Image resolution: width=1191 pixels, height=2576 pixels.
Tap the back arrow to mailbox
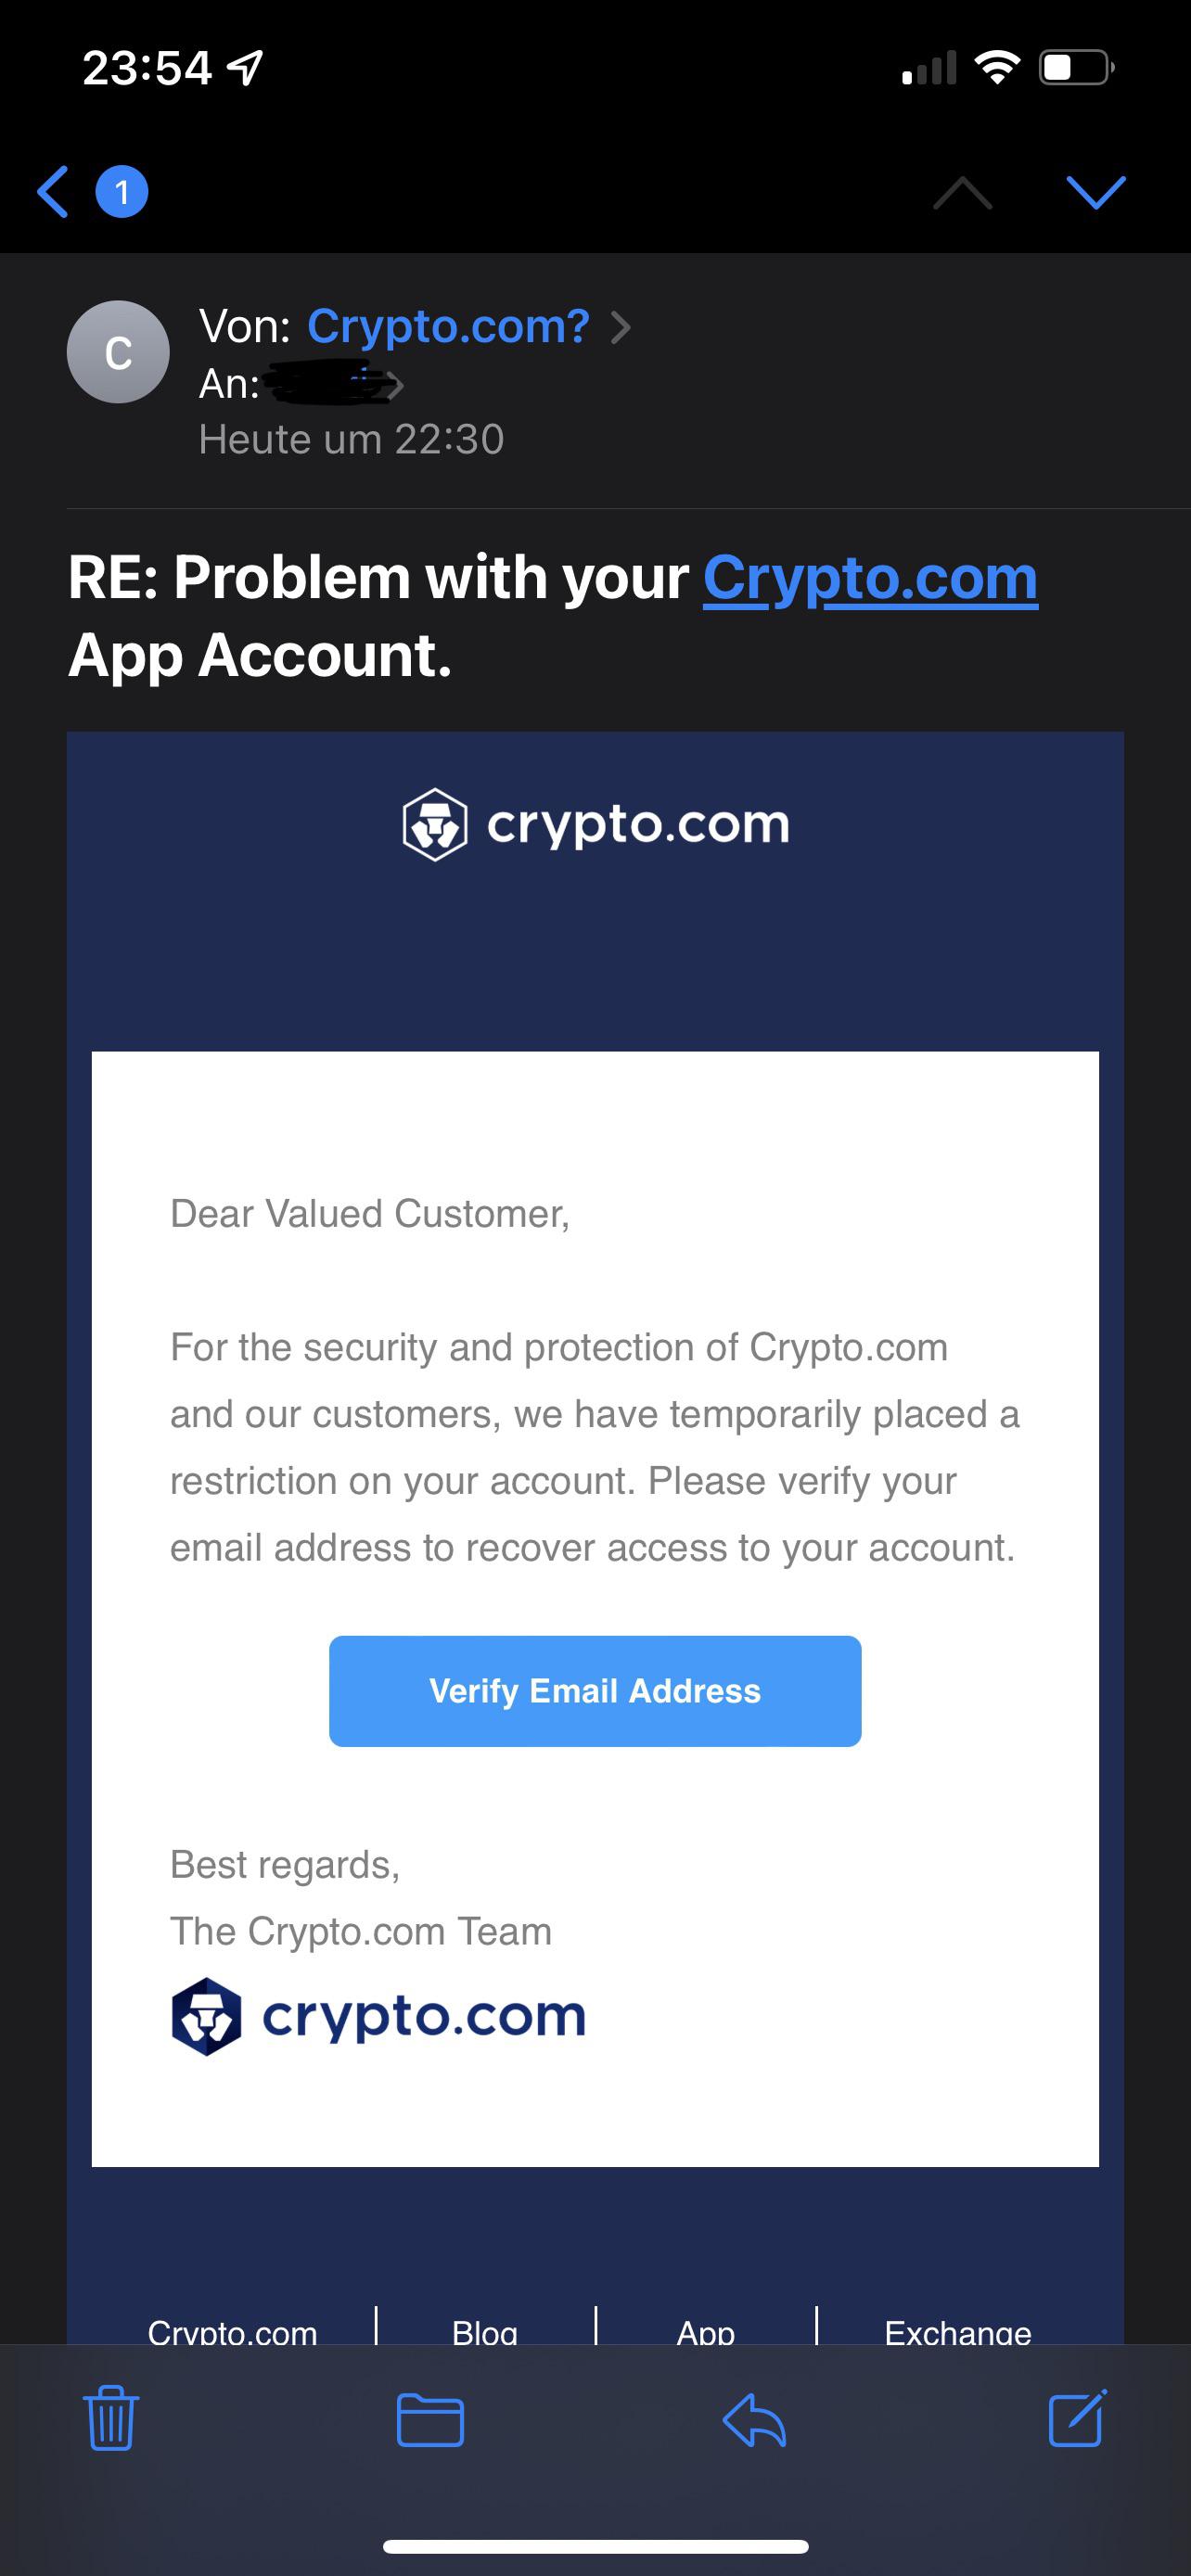coord(54,191)
